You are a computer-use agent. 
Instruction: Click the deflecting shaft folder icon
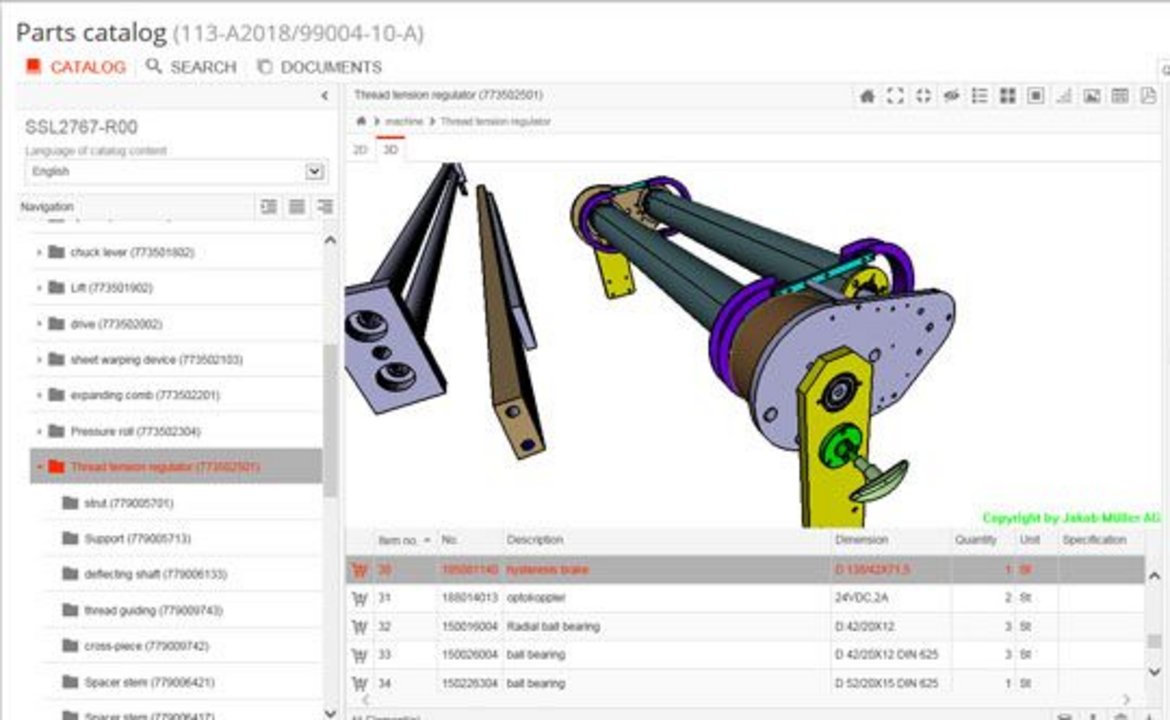click(x=70, y=574)
